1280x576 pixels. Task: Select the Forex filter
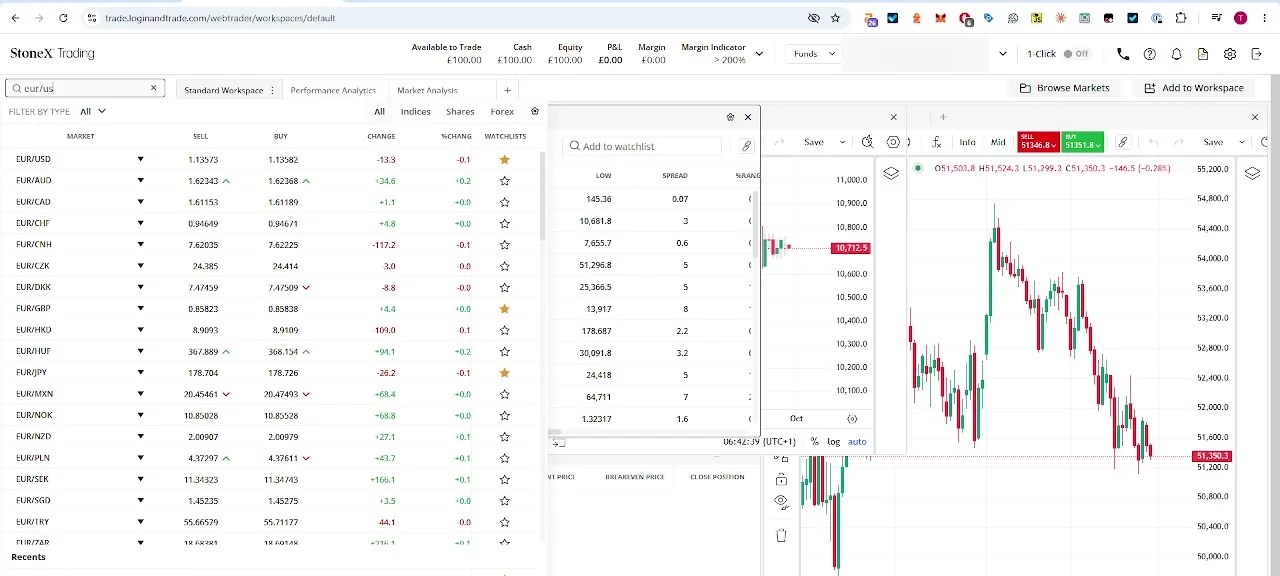point(502,112)
